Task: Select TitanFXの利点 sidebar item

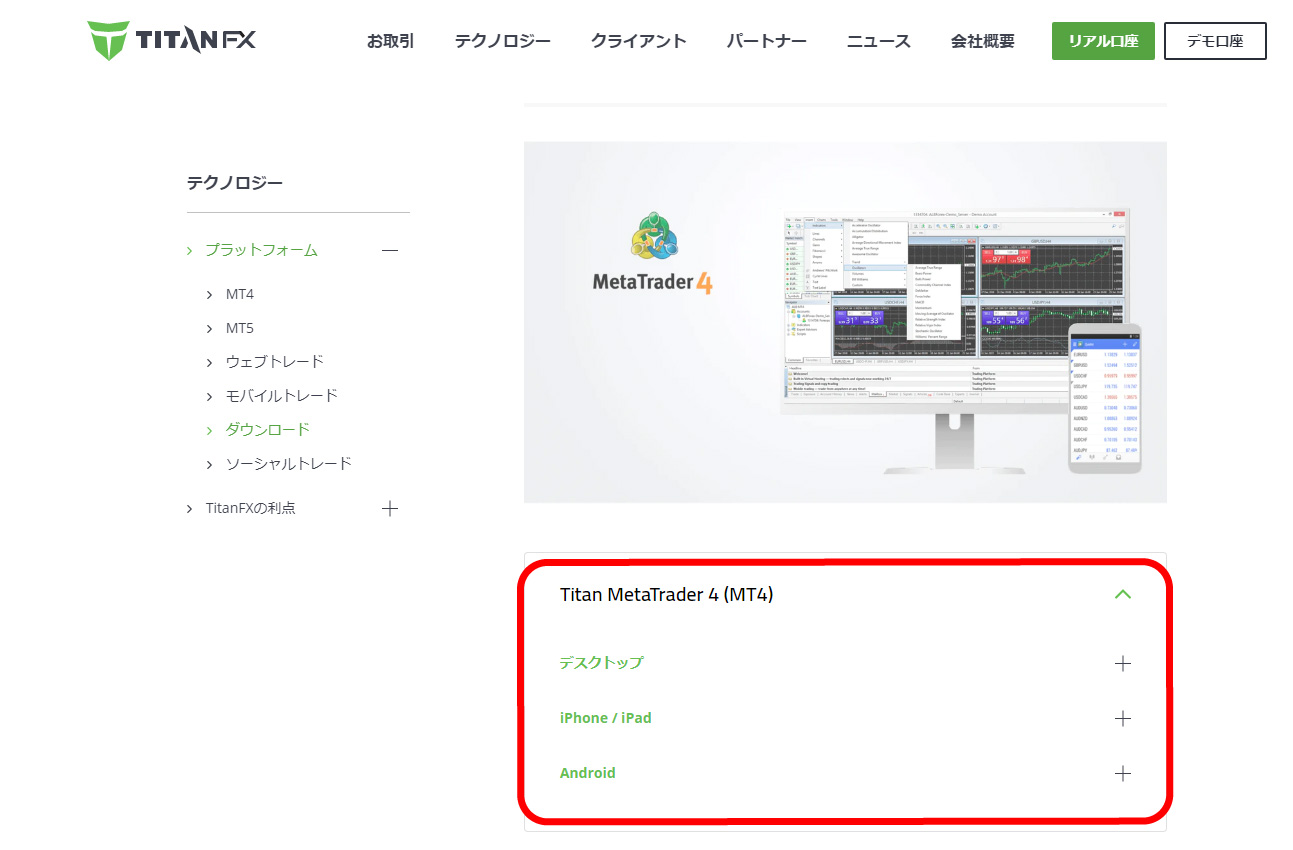Action: coord(251,508)
